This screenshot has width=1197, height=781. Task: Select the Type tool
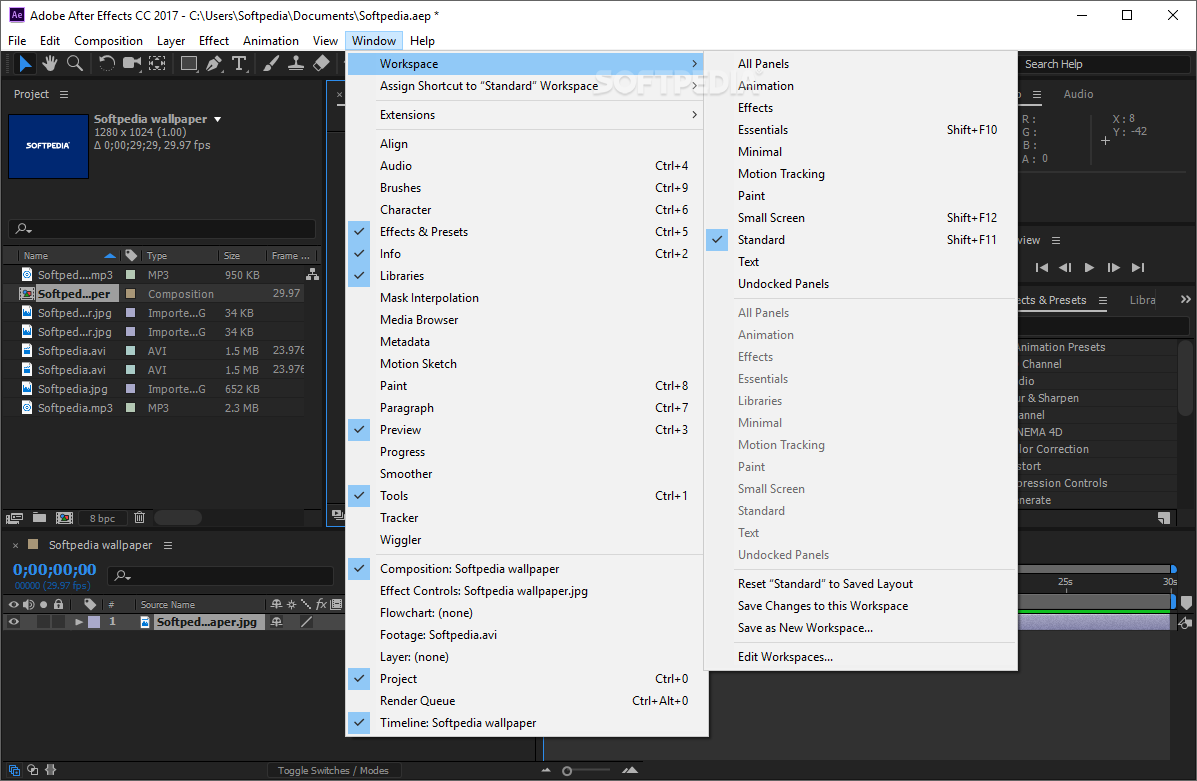click(240, 63)
